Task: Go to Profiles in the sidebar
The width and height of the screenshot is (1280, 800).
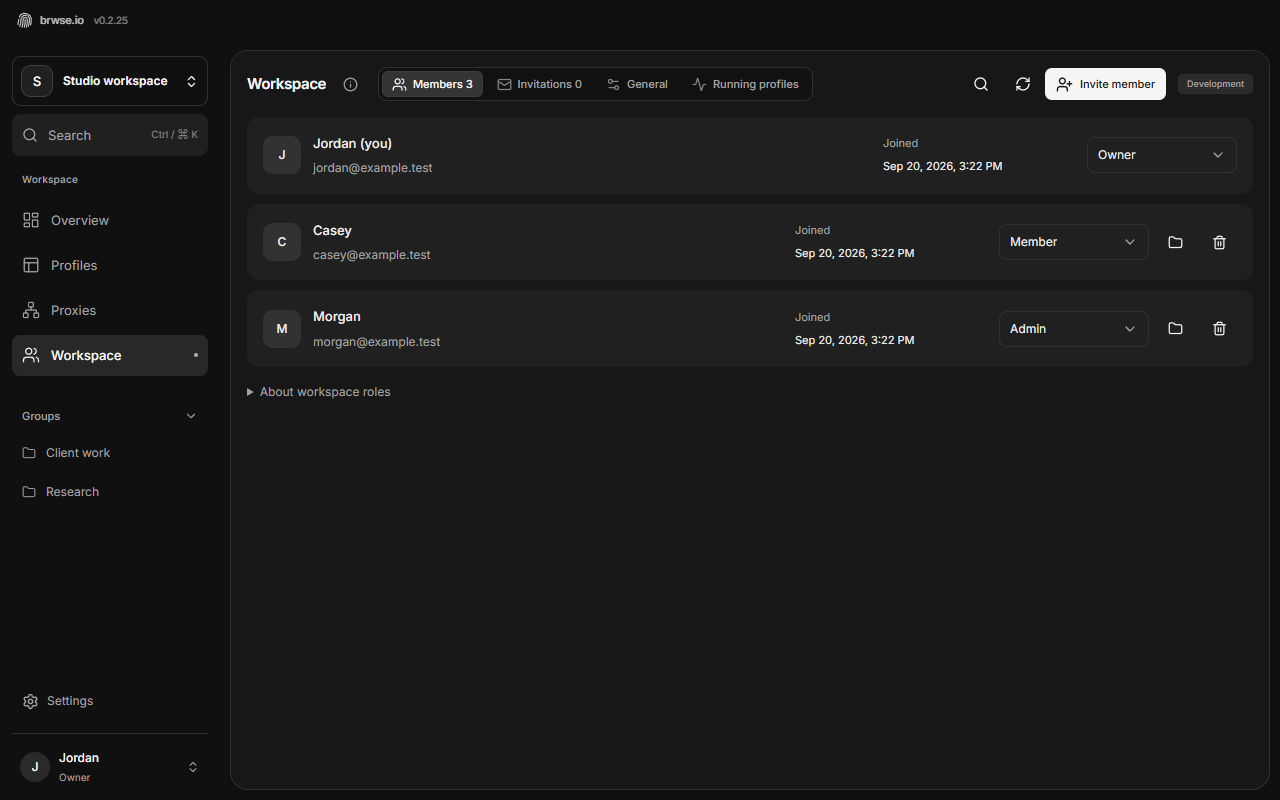Action: tap(110, 265)
